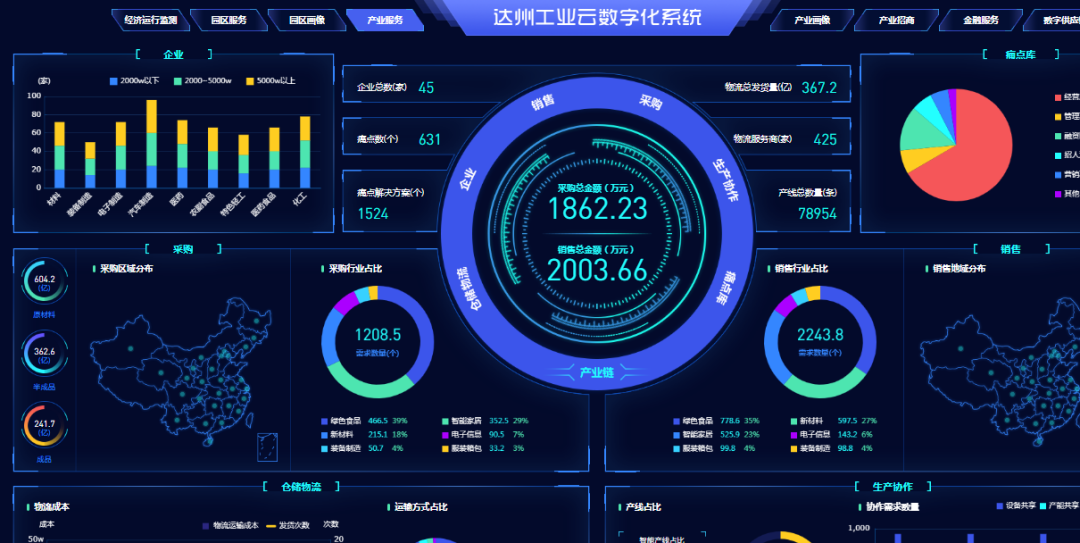Toggle the 2000~5000w legend series
This screenshot has height=543, width=1080.
(205, 81)
